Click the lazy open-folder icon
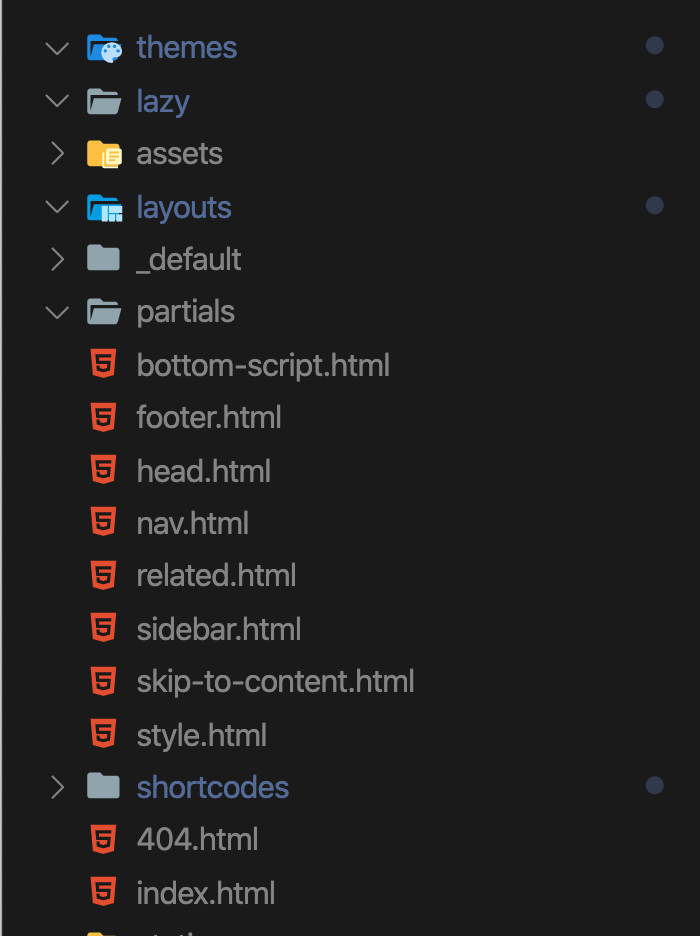The height and width of the screenshot is (936, 700). 104,101
